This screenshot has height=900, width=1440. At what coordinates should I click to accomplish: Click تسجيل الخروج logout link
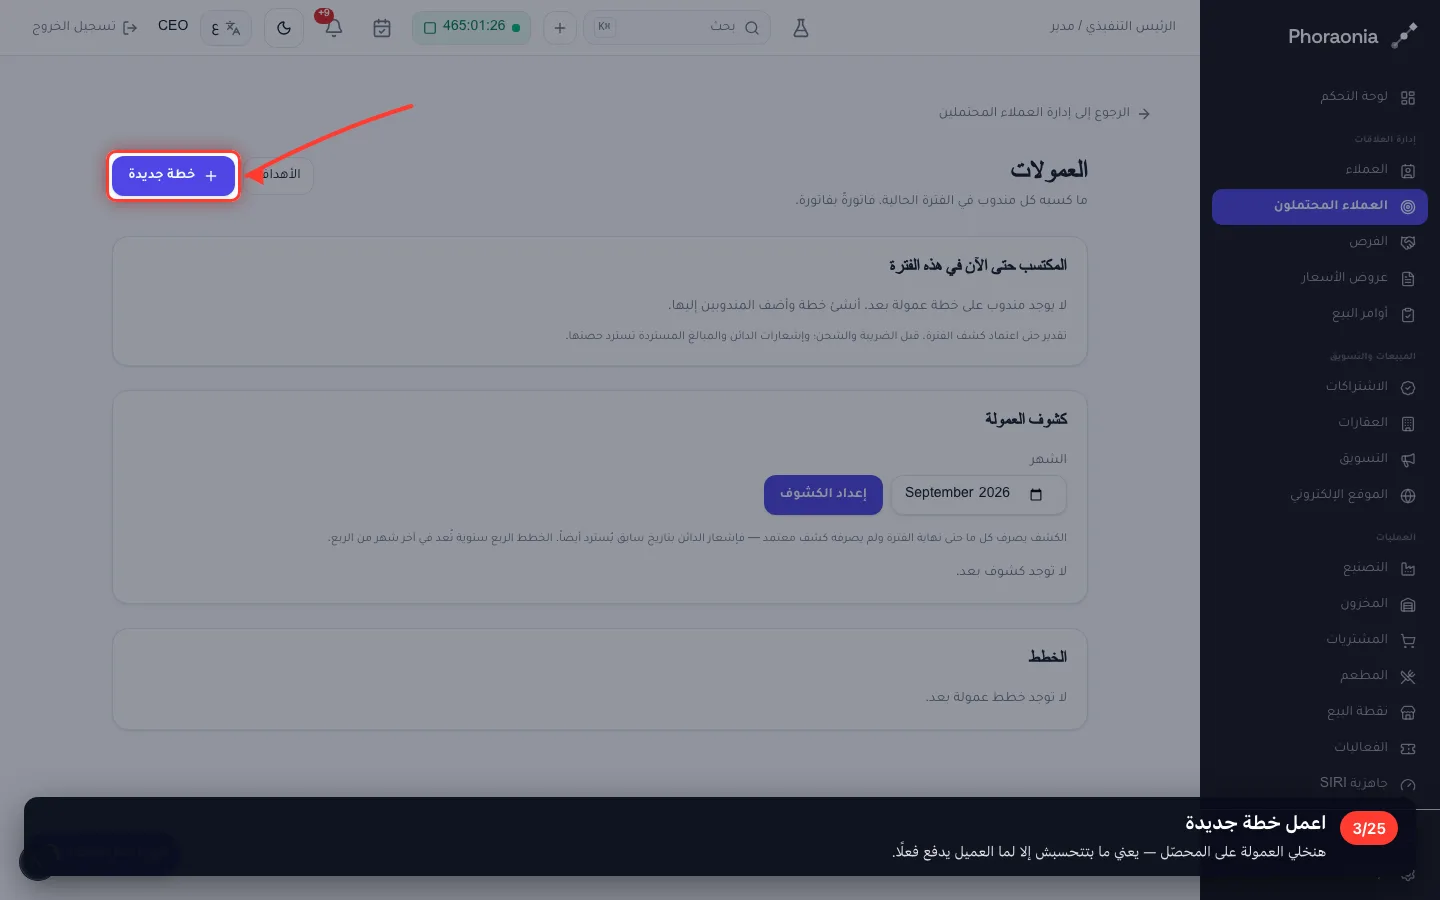click(84, 27)
